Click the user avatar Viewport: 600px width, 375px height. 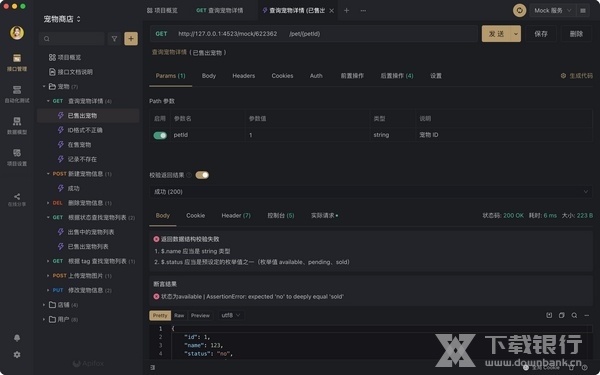(17, 33)
